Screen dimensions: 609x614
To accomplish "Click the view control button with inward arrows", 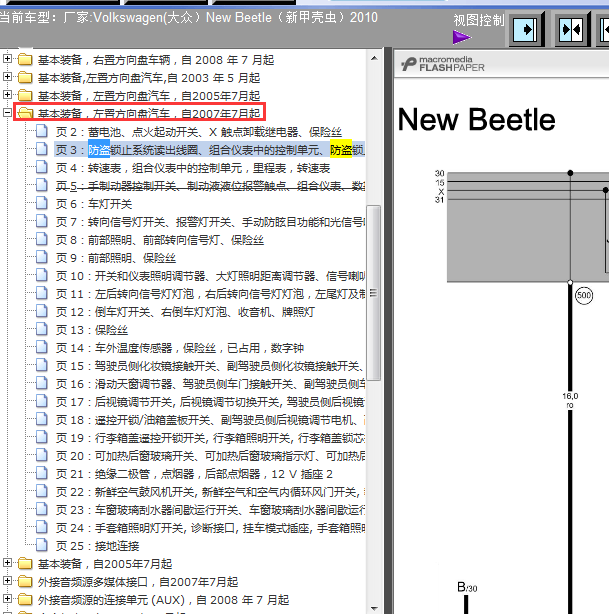I will 572,29.
